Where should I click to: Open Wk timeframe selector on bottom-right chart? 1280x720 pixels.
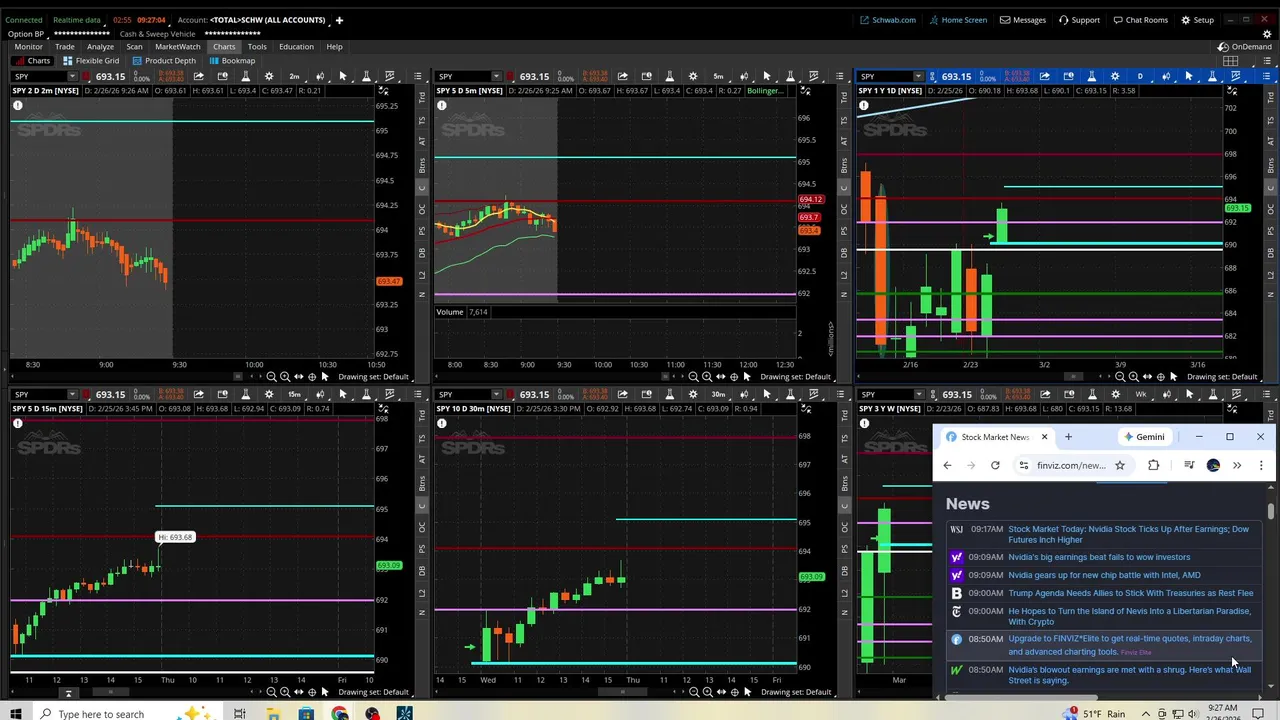pos(1141,394)
